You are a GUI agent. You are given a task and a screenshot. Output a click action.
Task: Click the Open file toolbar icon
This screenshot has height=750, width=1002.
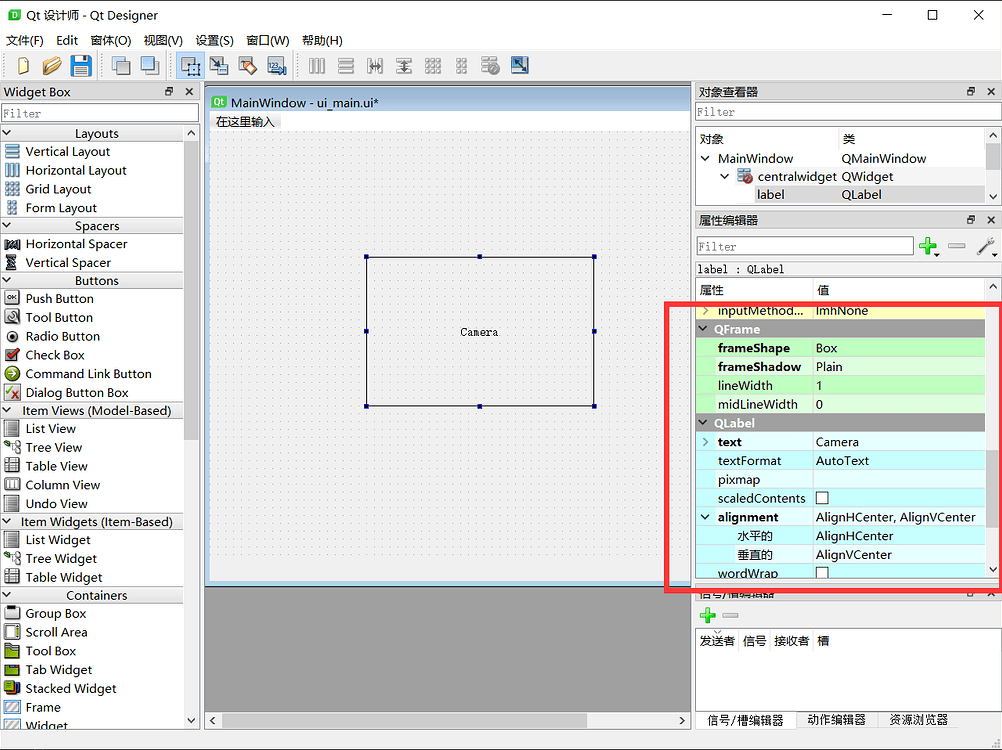tap(51, 65)
